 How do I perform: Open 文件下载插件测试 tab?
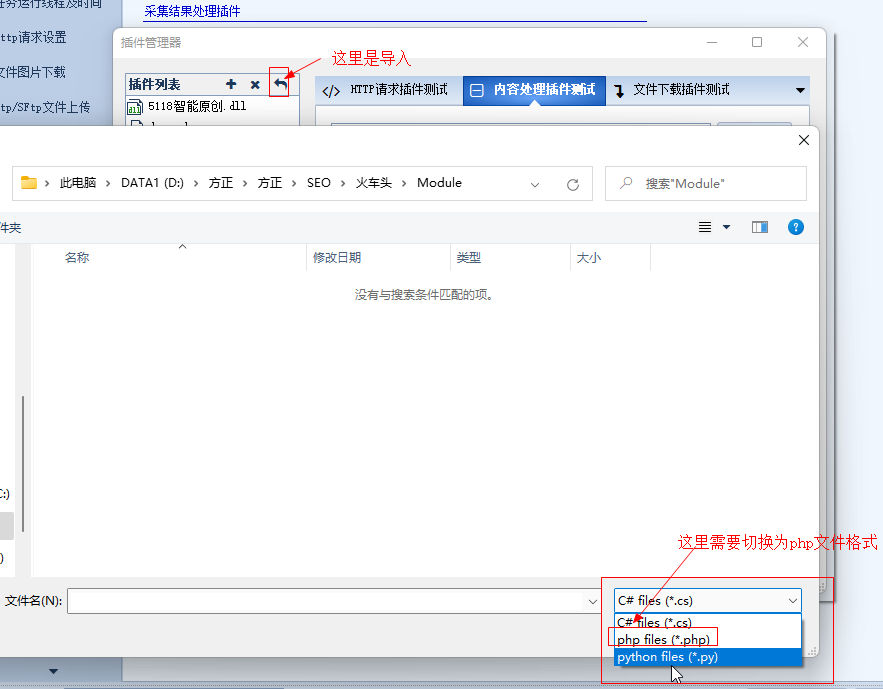[672, 90]
